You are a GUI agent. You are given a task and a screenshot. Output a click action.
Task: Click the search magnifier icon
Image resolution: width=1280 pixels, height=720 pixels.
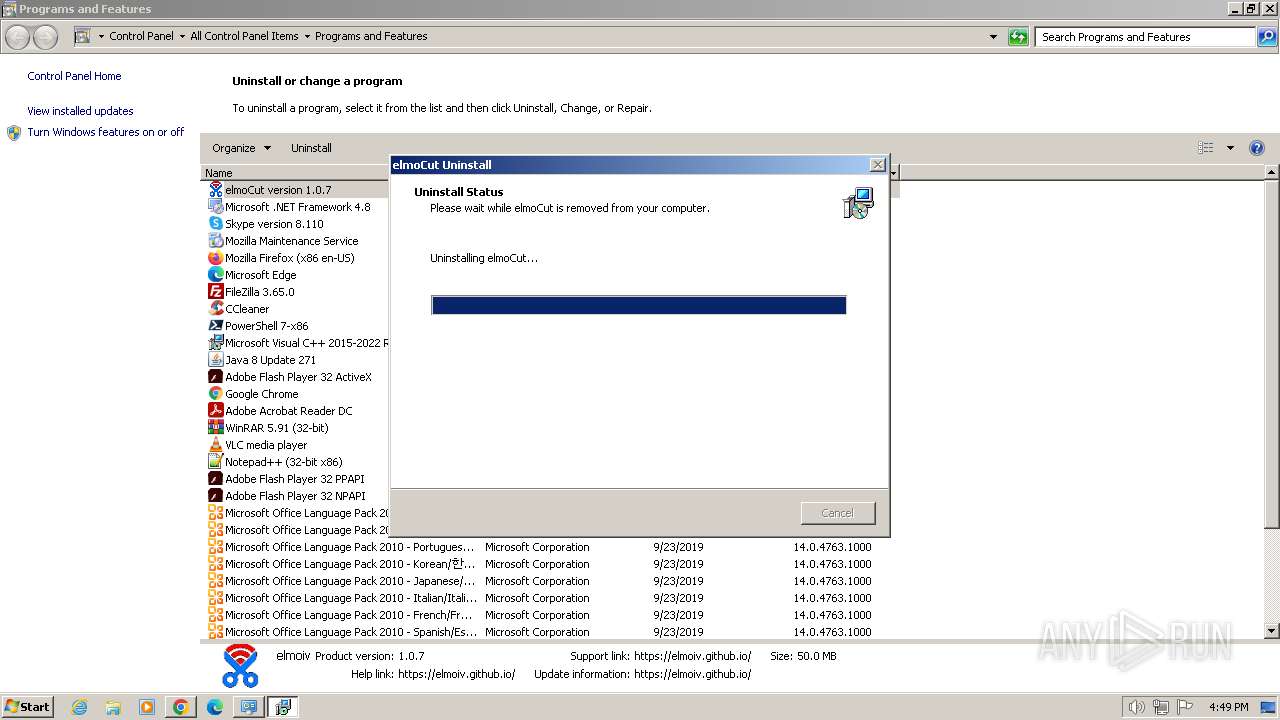1267,37
